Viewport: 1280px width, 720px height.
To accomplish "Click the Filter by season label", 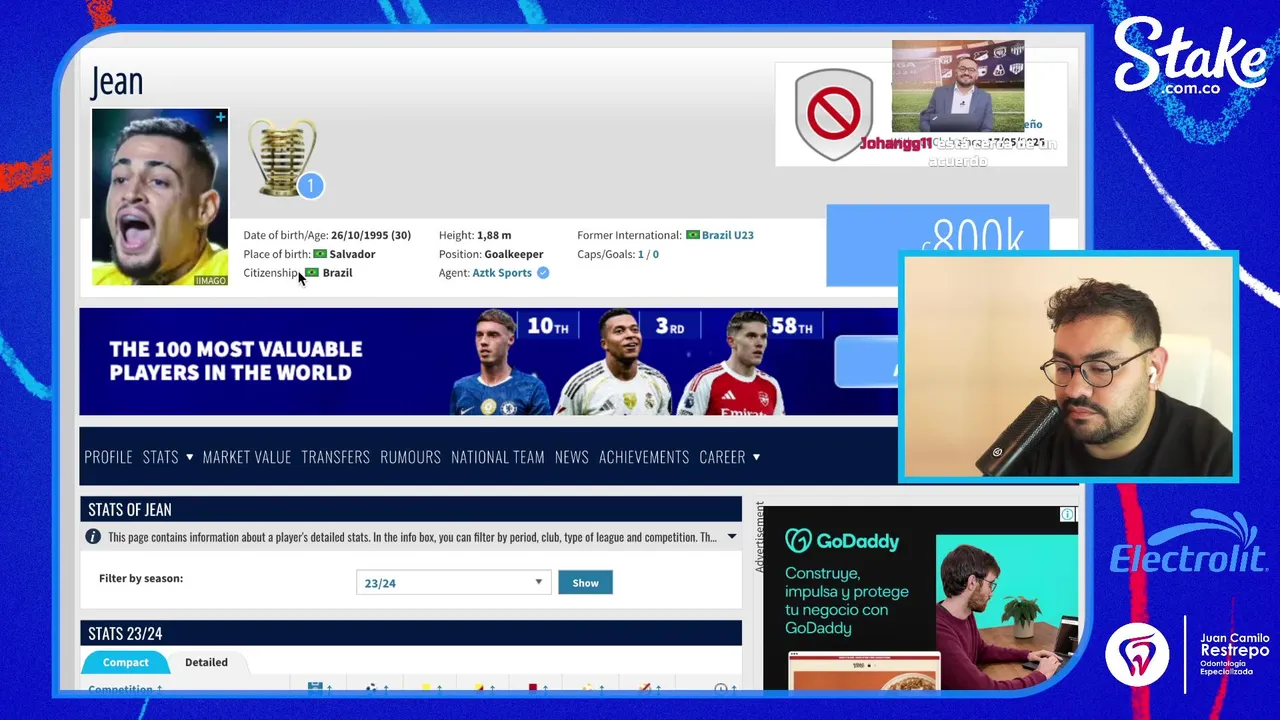I will point(141,578).
